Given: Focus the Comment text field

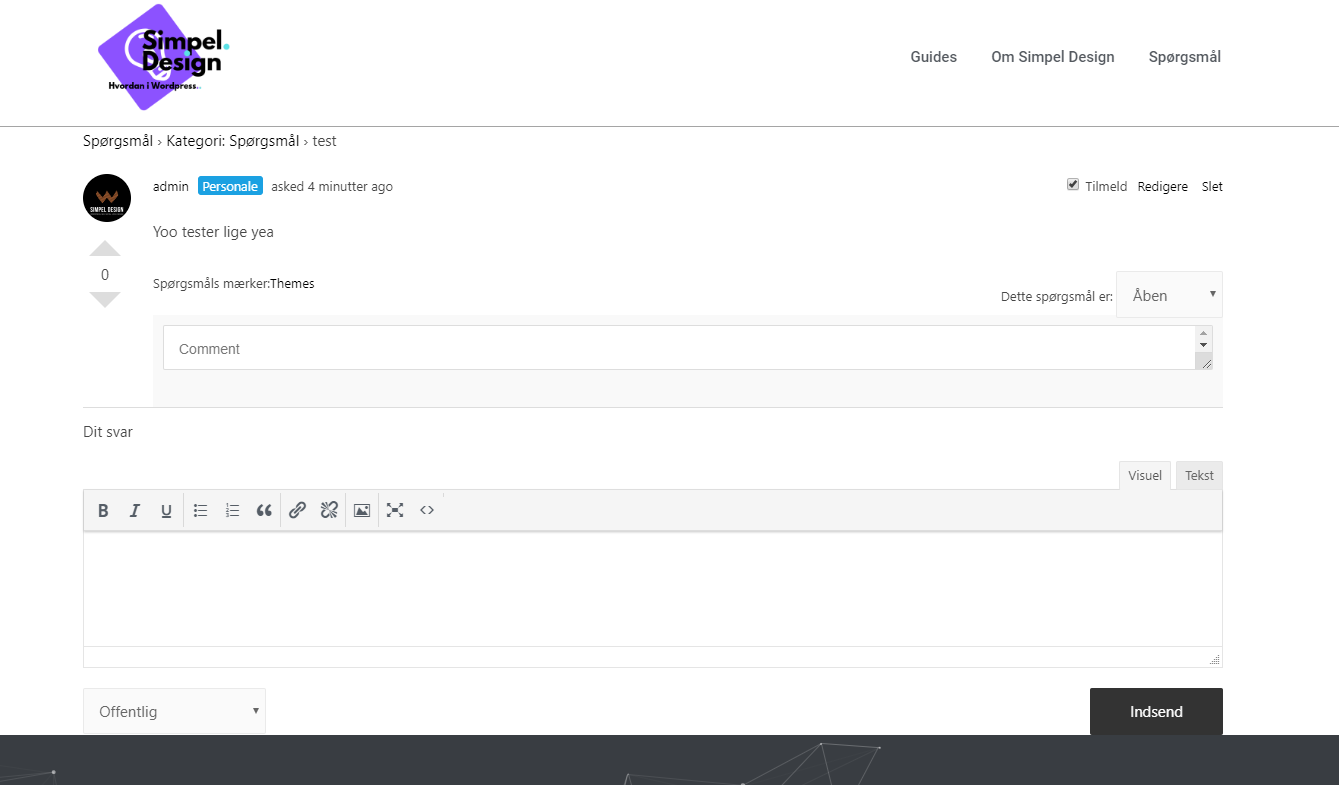Looking at the screenshot, I should [679, 348].
